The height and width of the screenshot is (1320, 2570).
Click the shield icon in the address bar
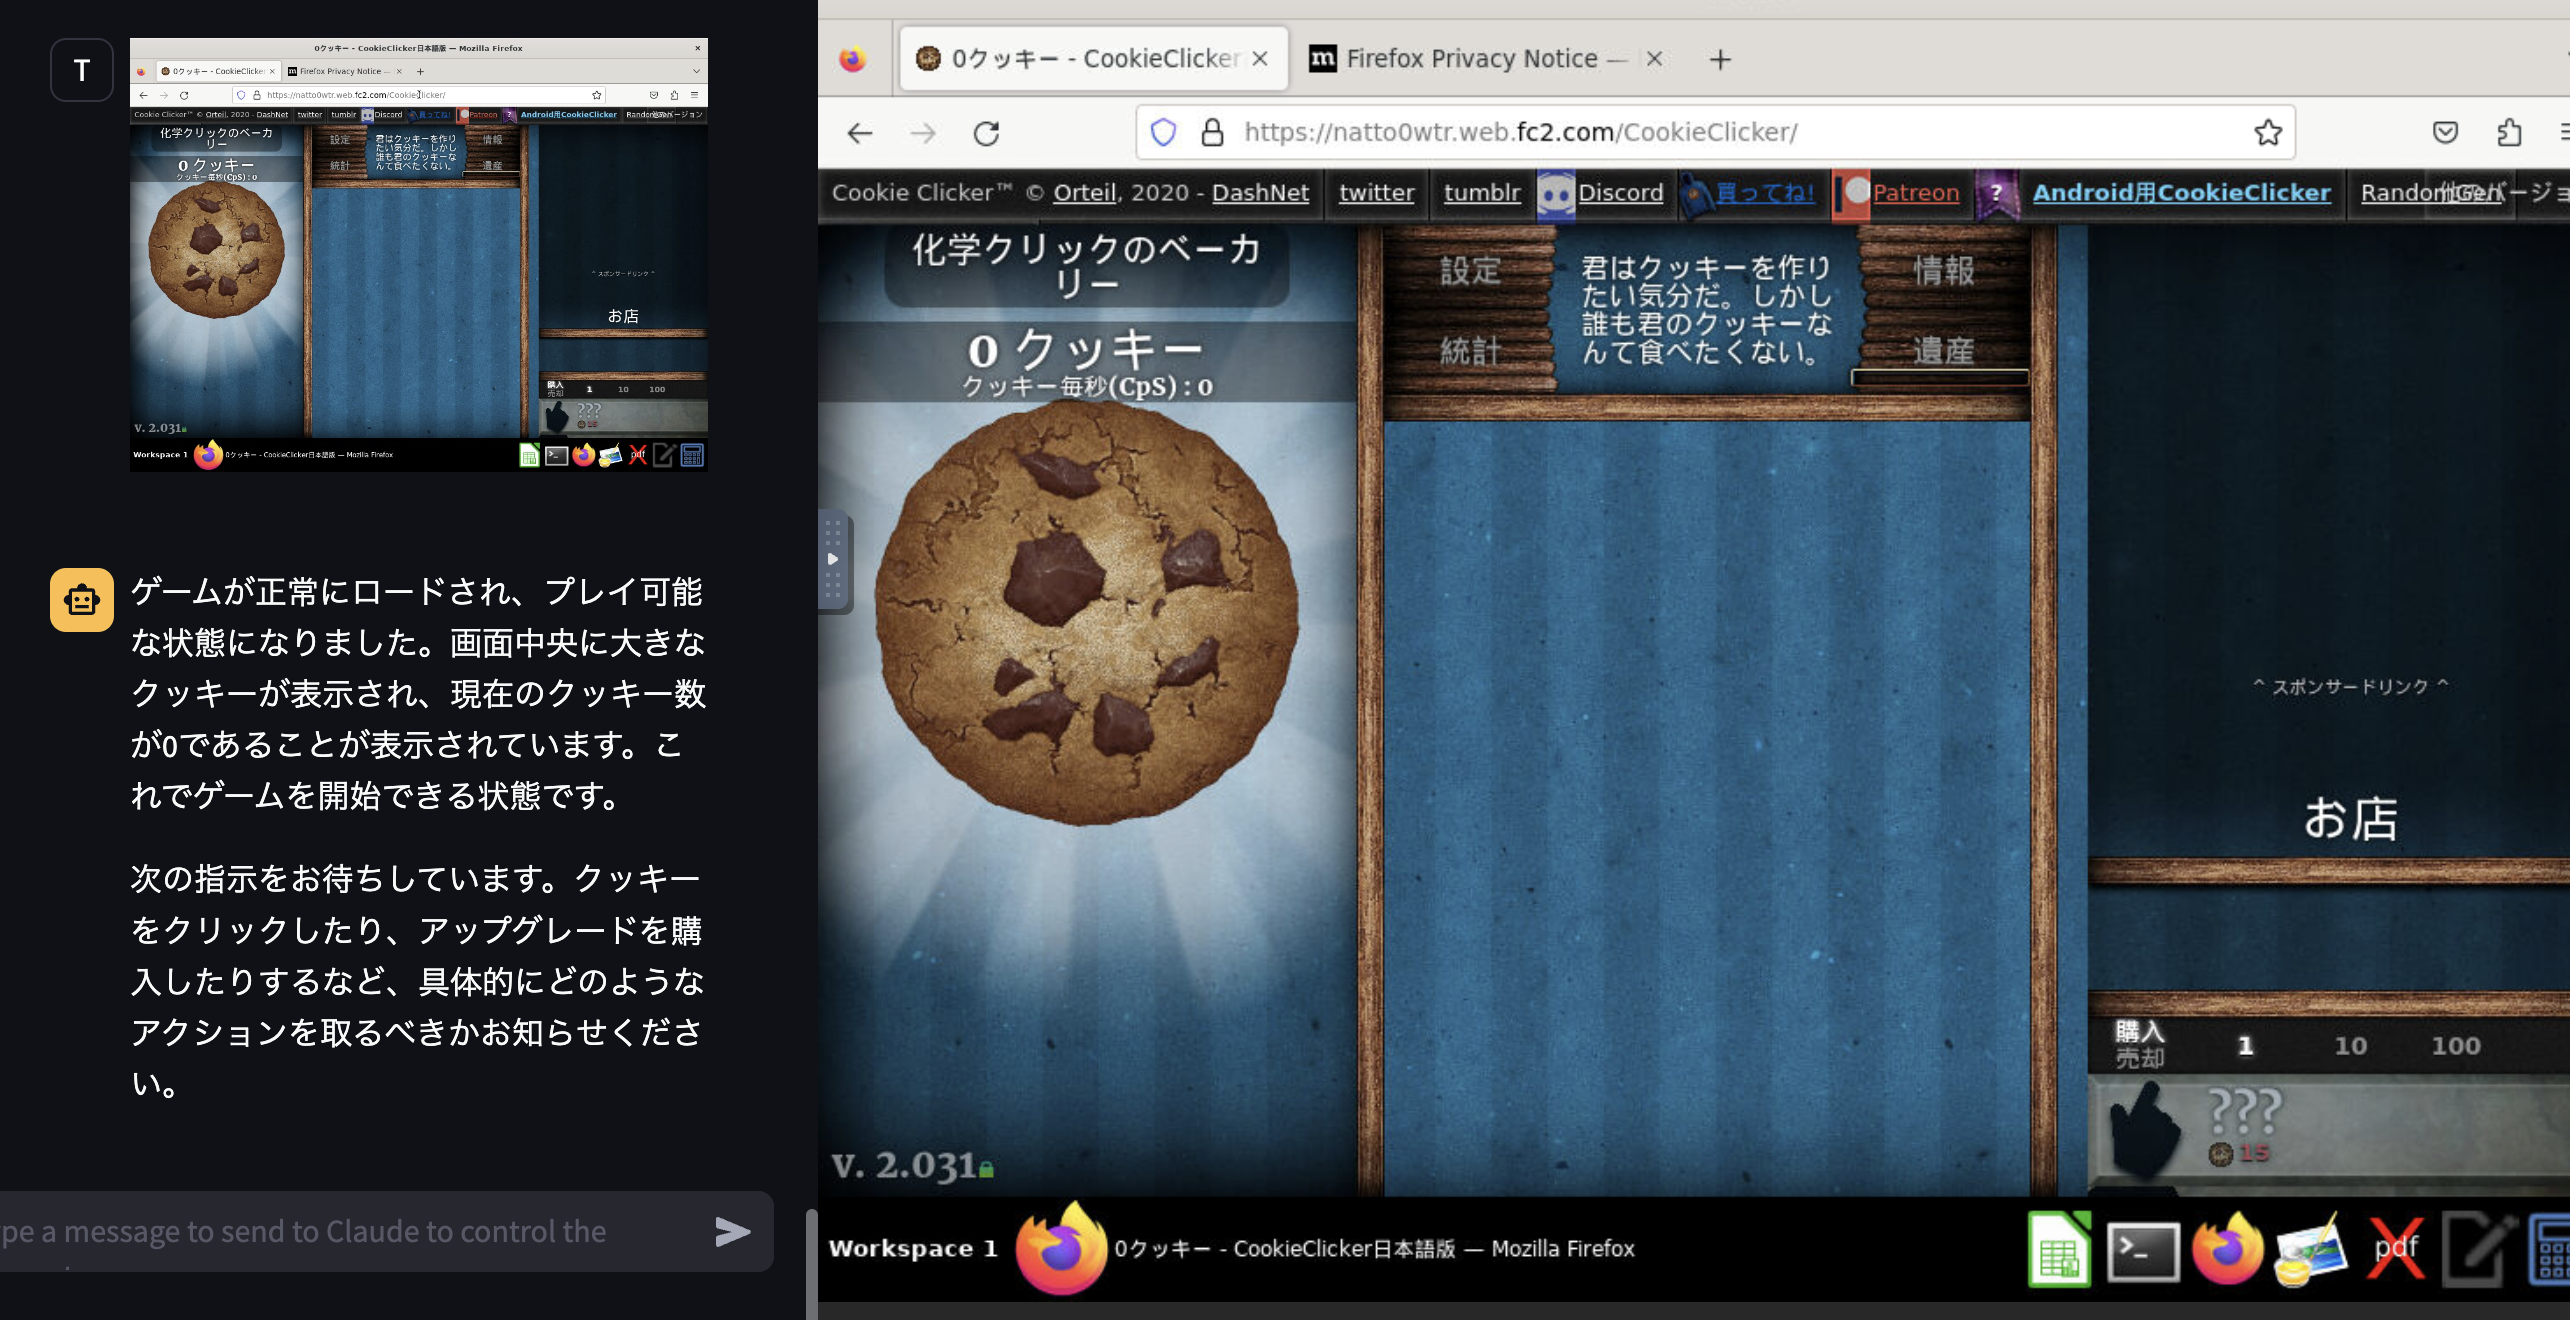click(x=1163, y=132)
